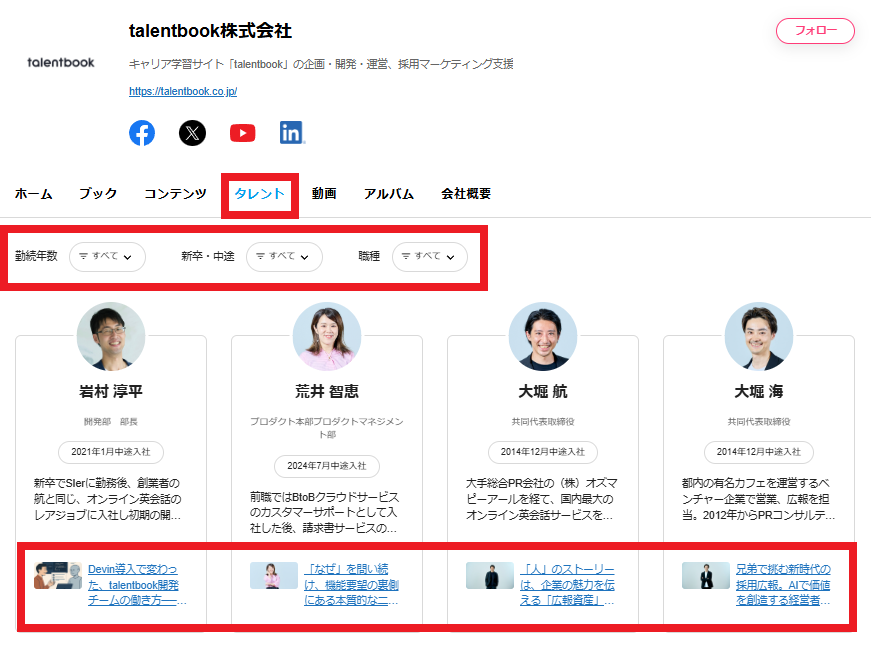
Task: Click the 2021年1月中途入社 badge
Action: pyautogui.click(x=111, y=452)
